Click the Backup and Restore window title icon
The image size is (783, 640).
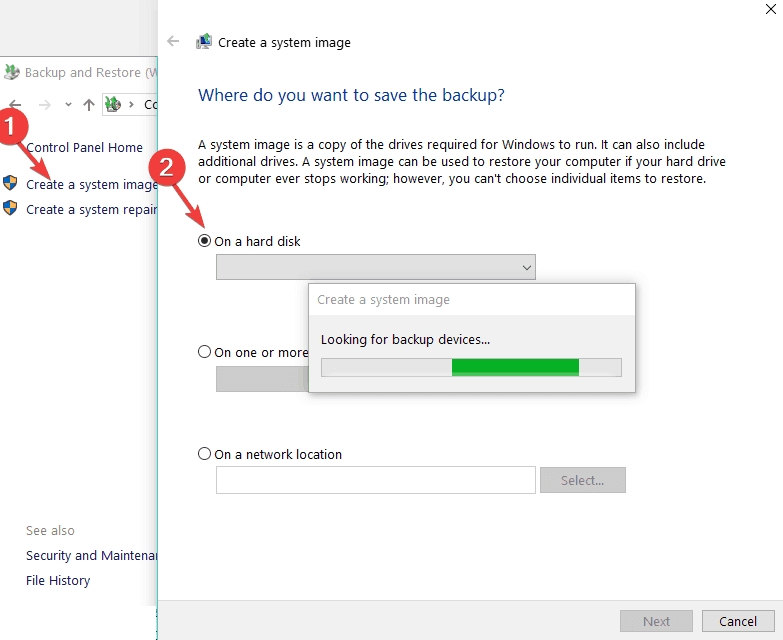click(11, 72)
